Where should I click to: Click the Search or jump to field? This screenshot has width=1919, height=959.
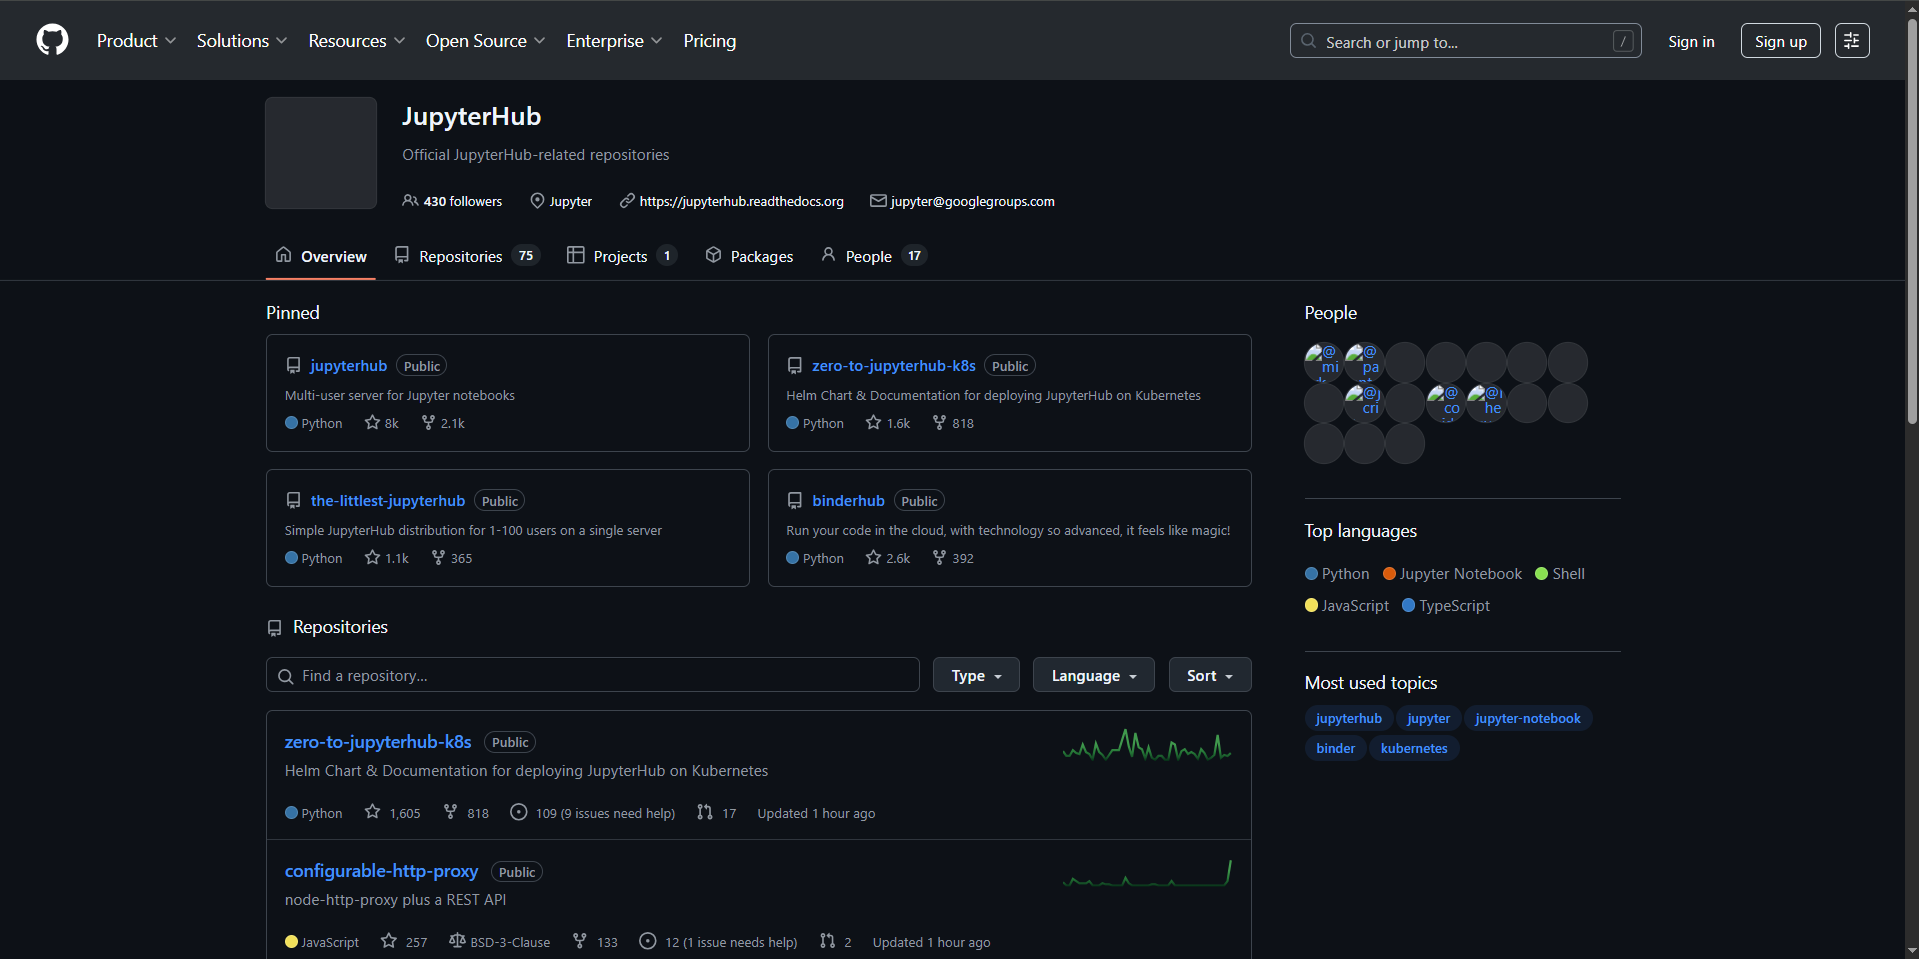[x=1465, y=41]
